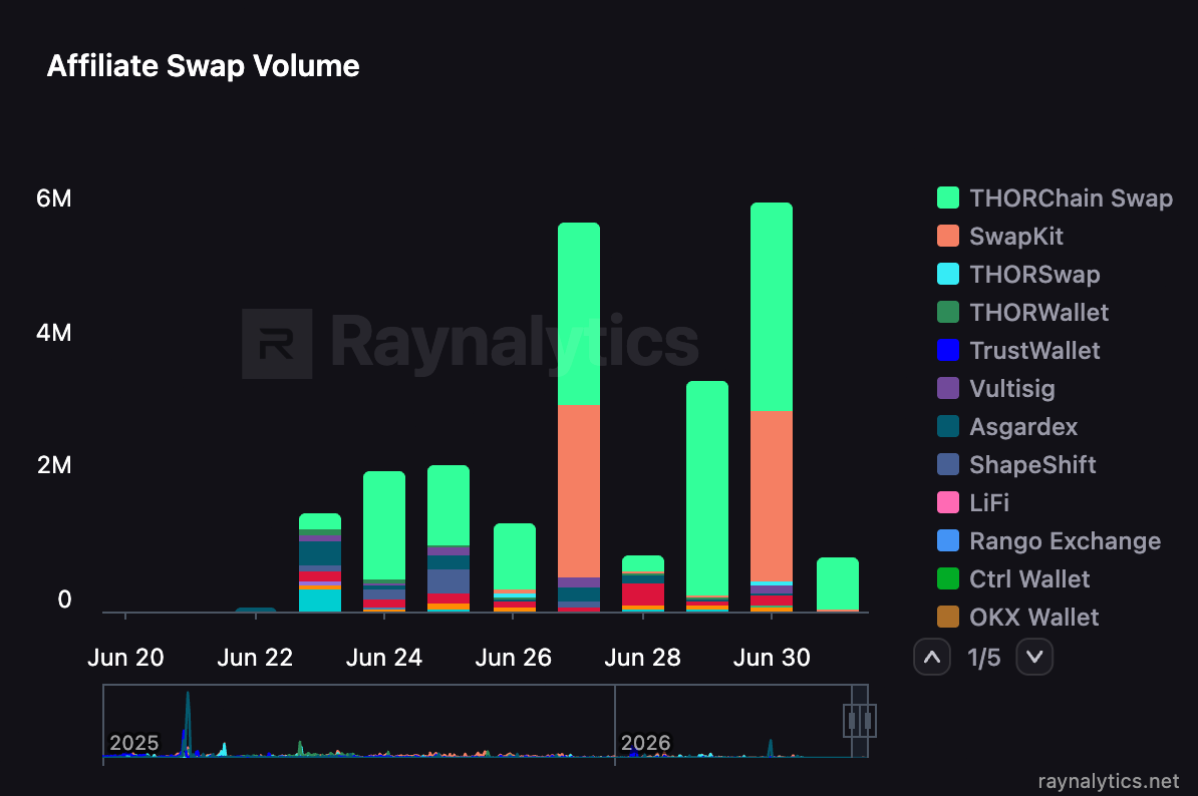Select the Jun 28 bar's red segment
Image resolution: width=1198 pixels, height=796 pixels.
pyautogui.click(x=643, y=594)
